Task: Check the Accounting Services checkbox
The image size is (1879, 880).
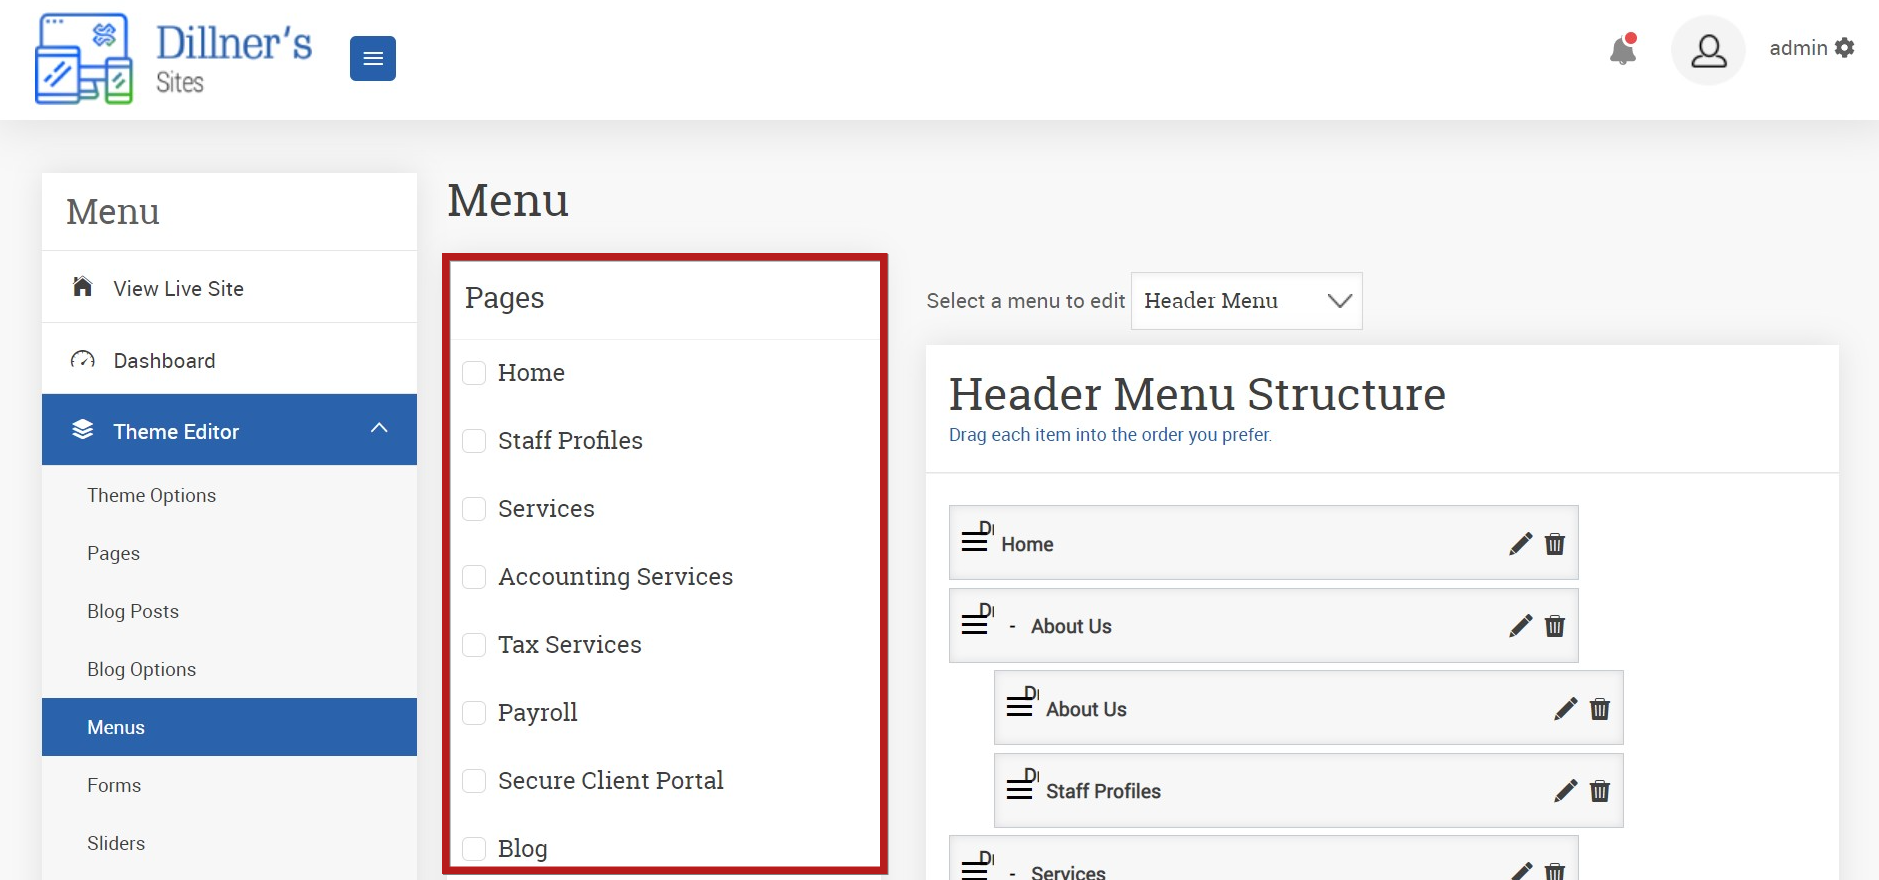Action: [x=474, y=577]
